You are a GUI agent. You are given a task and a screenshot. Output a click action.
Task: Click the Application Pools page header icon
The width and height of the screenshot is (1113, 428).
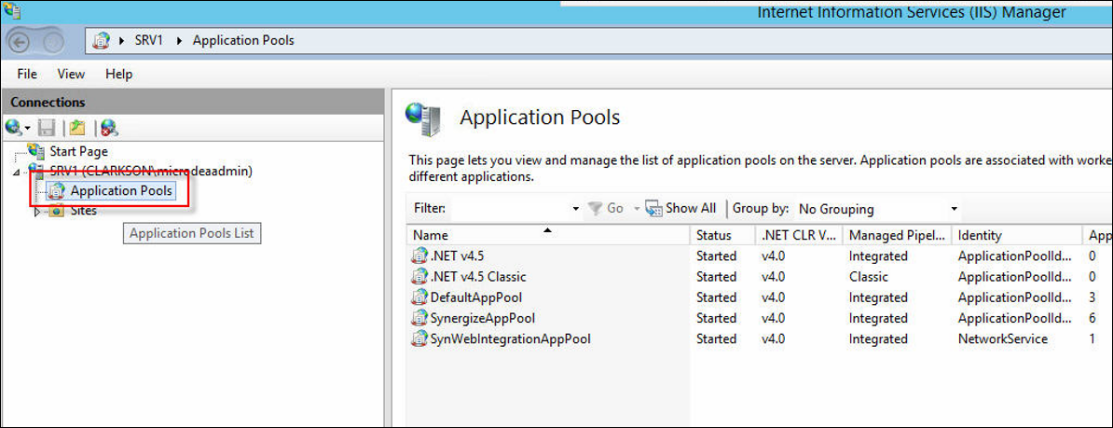[424, 119]
